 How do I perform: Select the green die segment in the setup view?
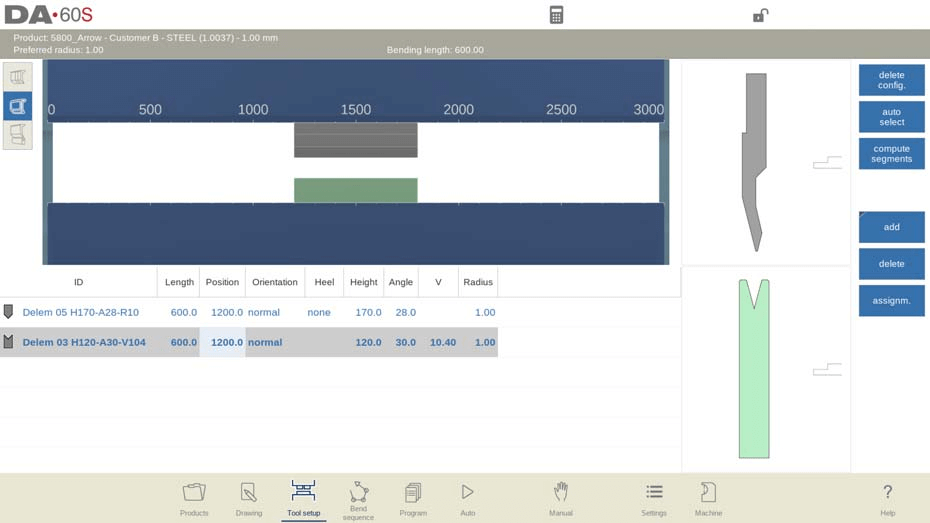355,190
